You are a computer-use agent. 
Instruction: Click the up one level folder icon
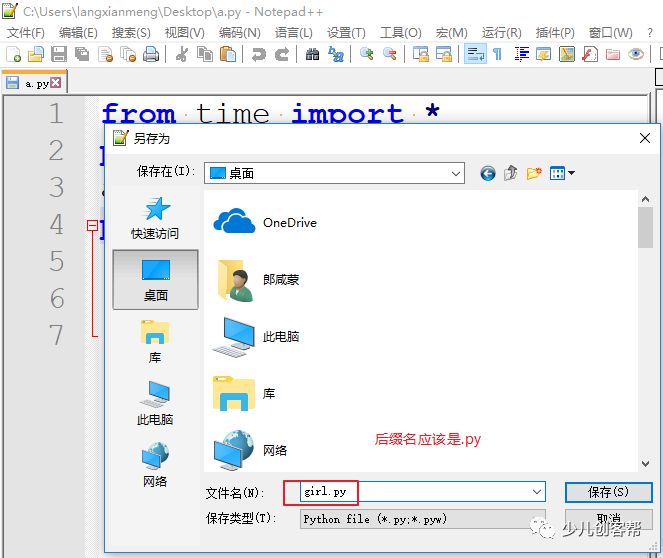(510, 173)
